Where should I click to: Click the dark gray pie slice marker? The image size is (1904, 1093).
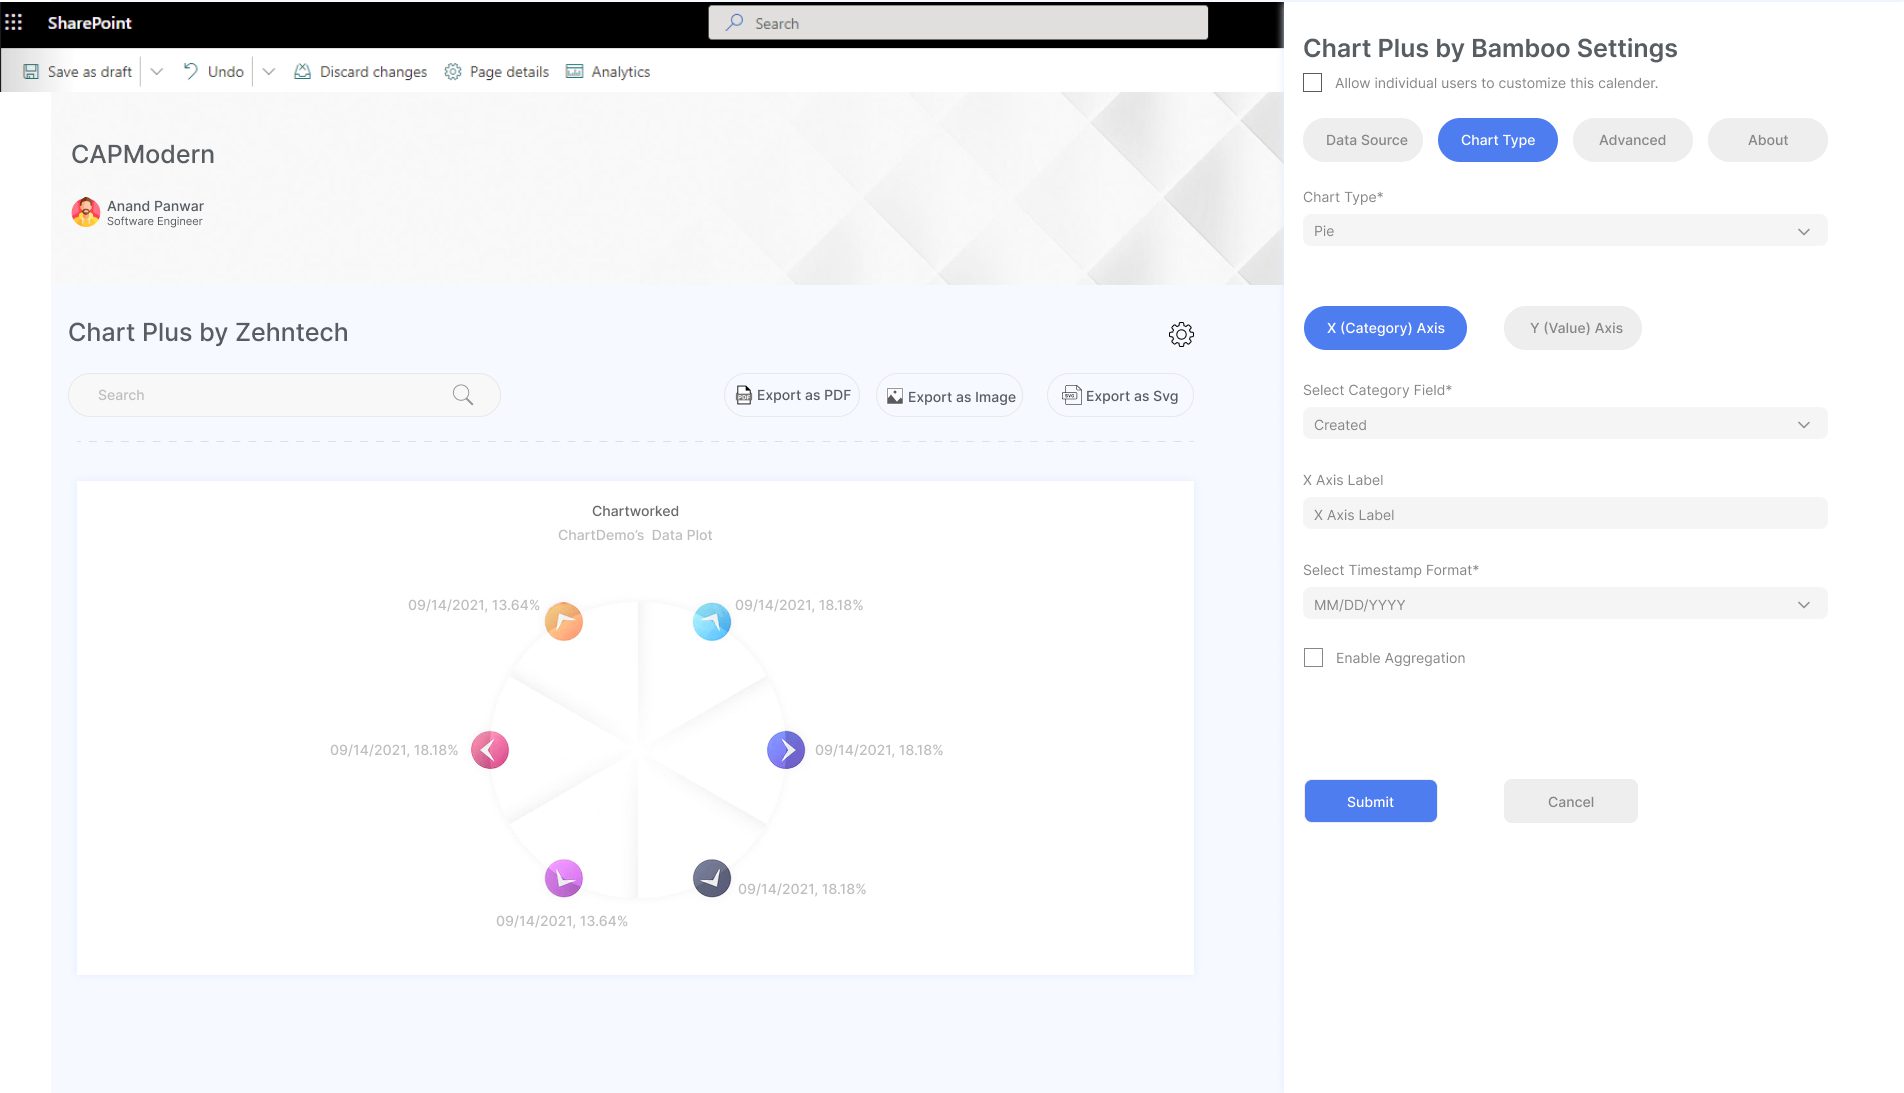(712, 878)
